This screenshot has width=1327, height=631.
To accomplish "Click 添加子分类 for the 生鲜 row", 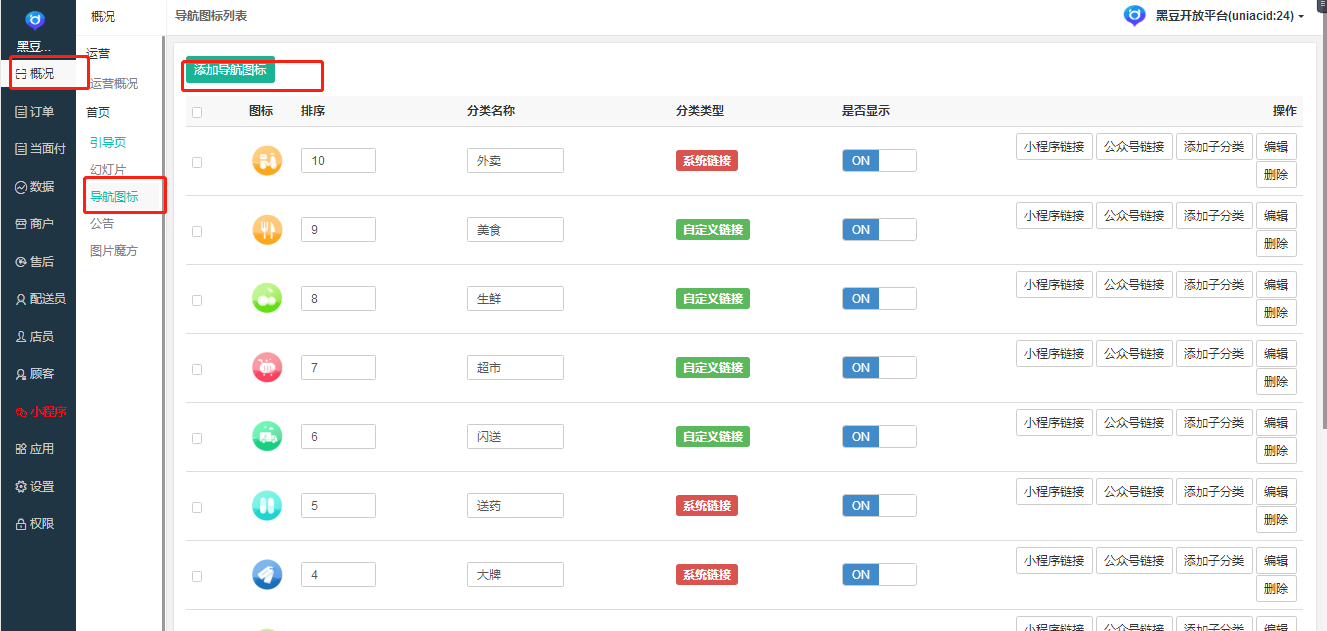I will 1214,285.
